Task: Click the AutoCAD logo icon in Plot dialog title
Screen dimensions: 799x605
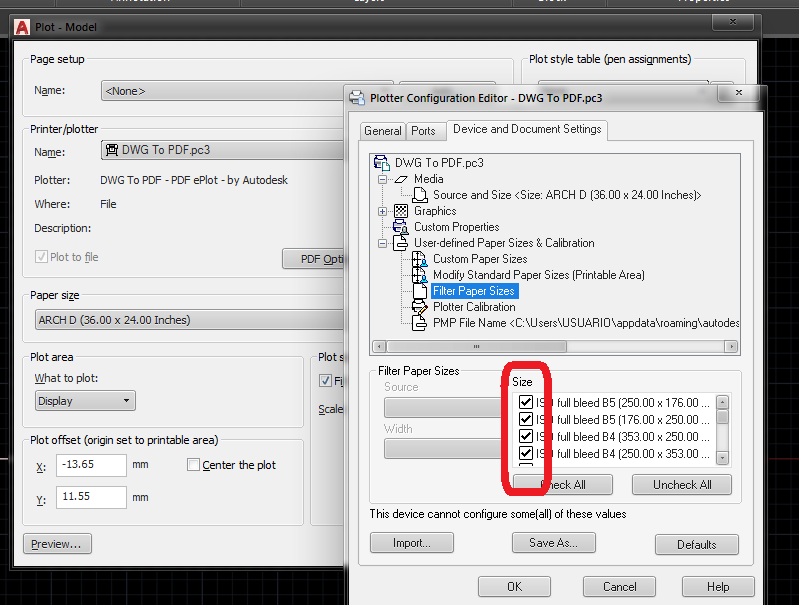Action: point(22,27)
